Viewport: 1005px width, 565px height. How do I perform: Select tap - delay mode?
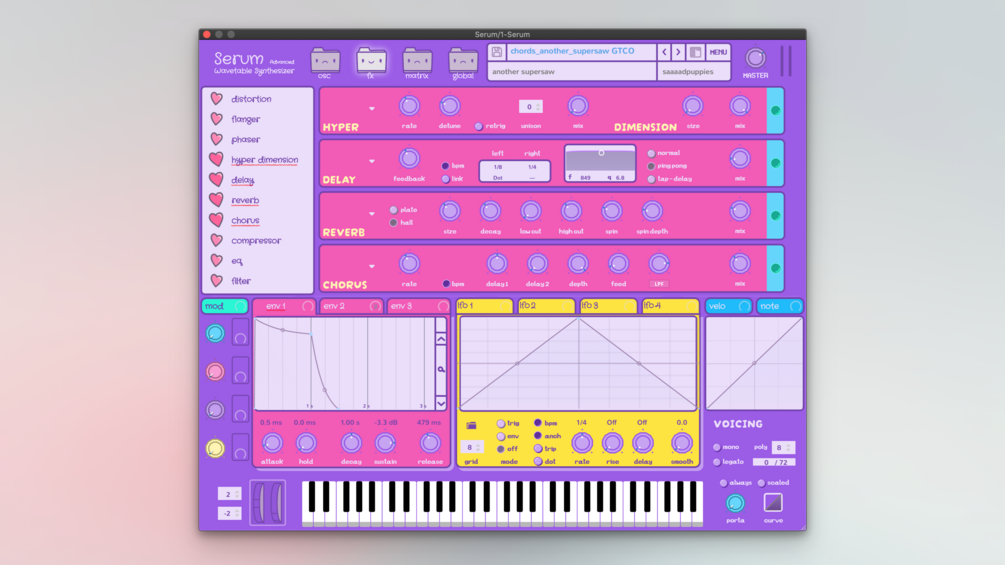651,179
